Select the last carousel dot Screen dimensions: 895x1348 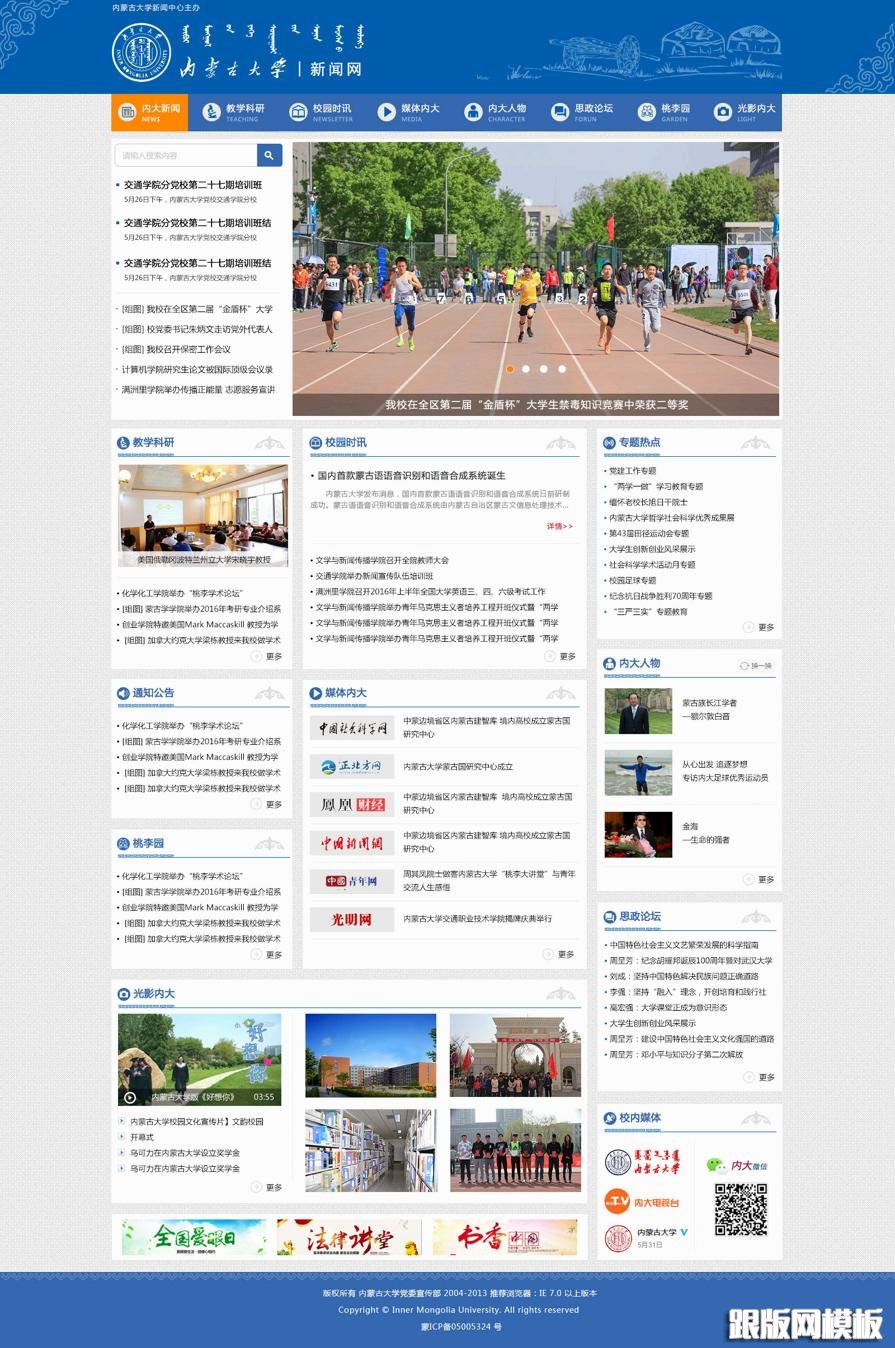(562, 369)
